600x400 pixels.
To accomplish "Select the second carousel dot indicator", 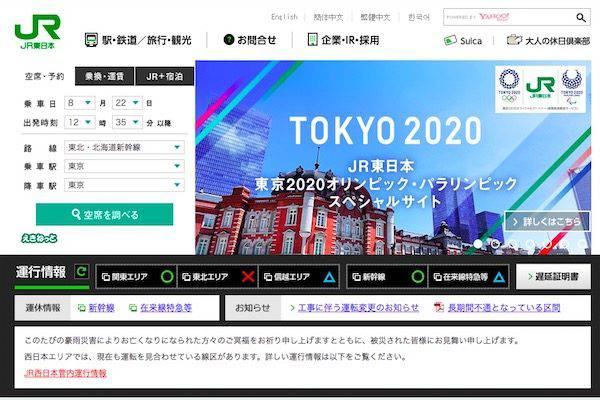I will (x=495, y=243).
